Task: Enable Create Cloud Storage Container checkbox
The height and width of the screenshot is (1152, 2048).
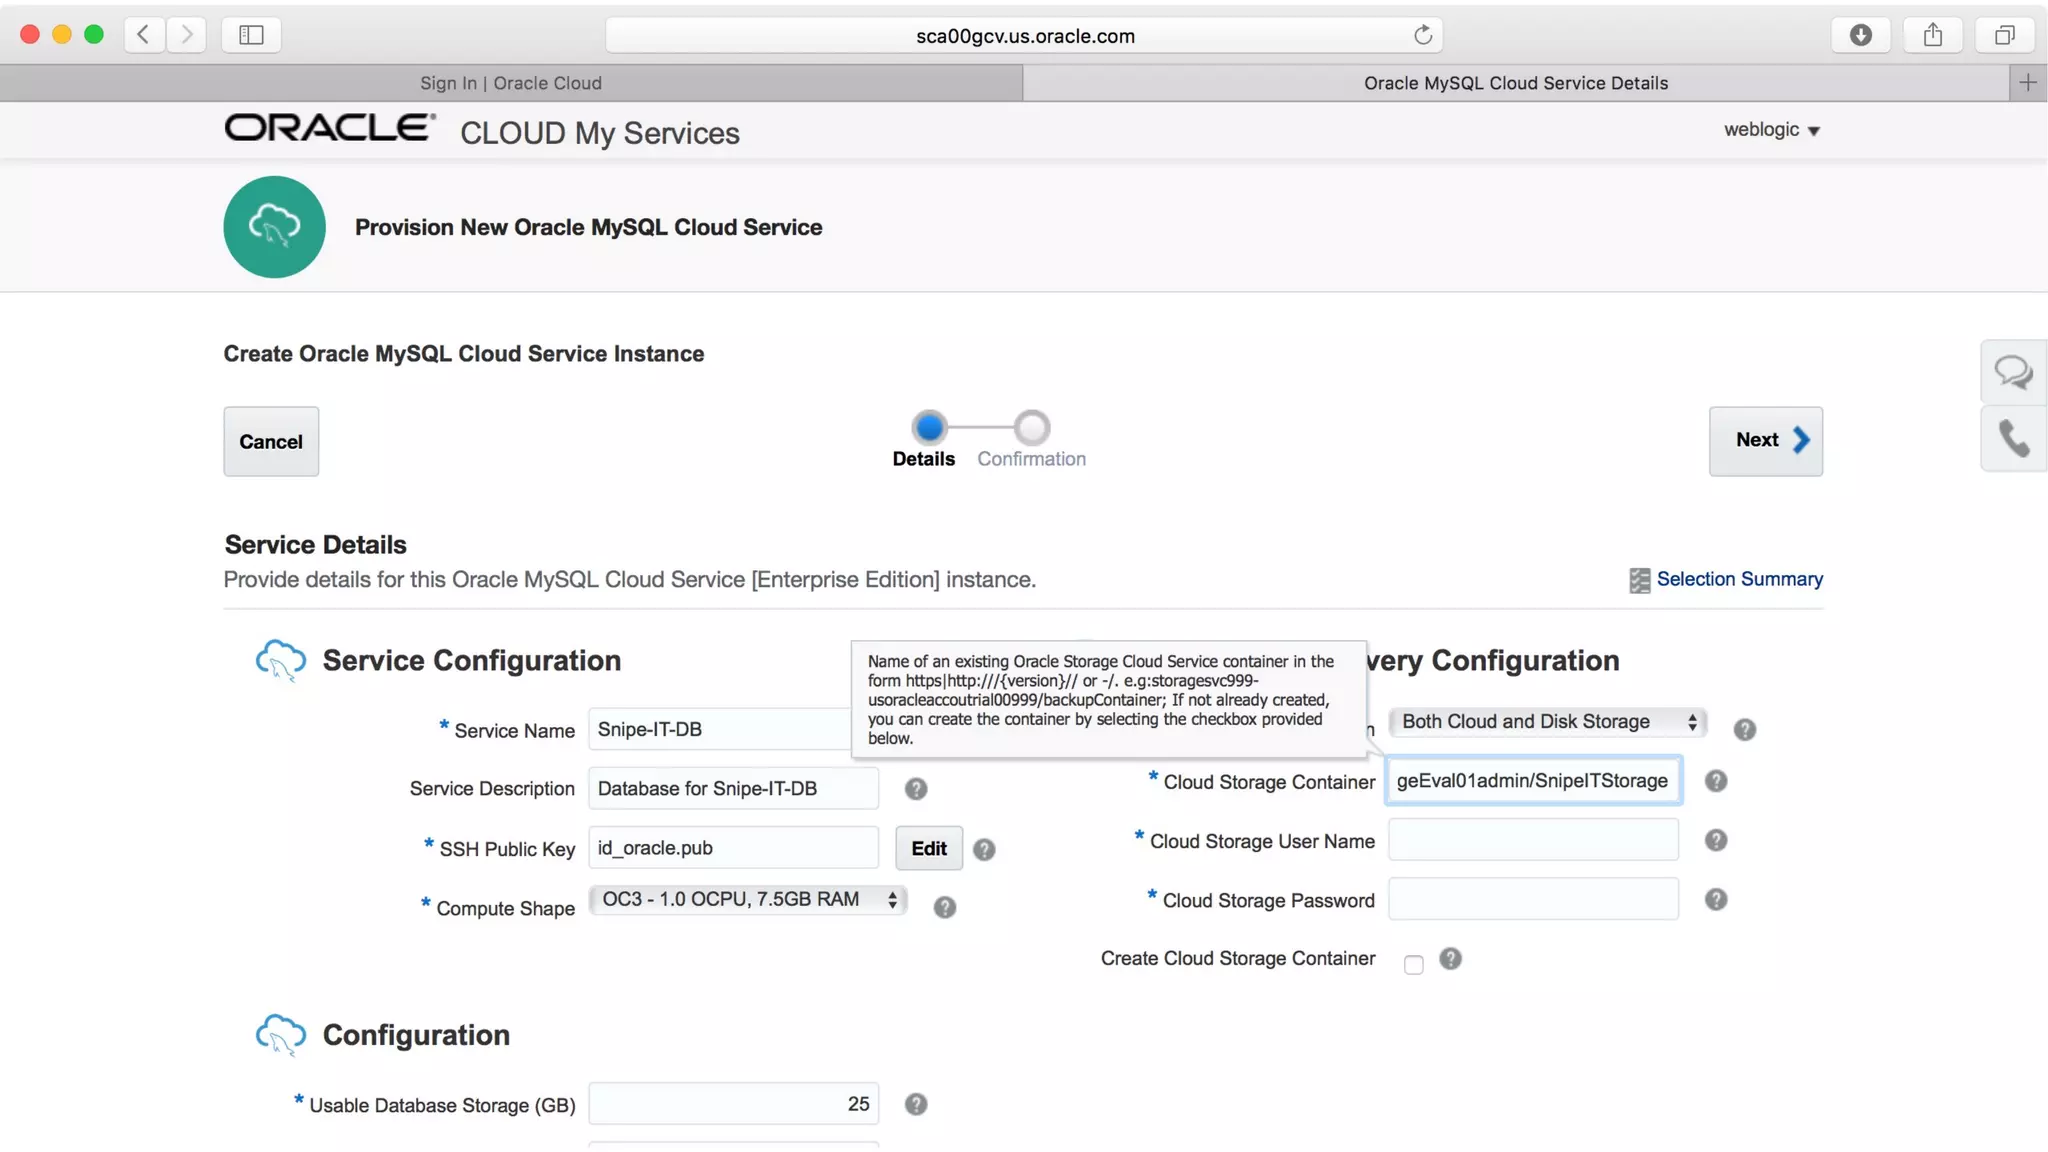Action: [1413, 964]
